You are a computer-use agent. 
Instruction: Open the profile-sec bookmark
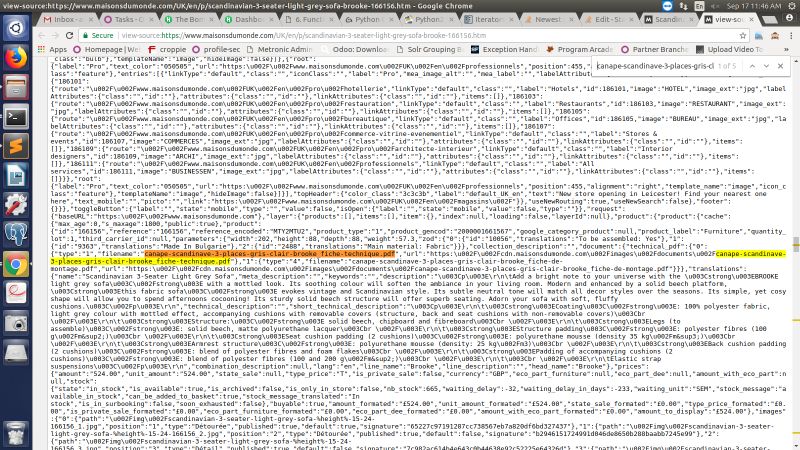coord(216,49)
